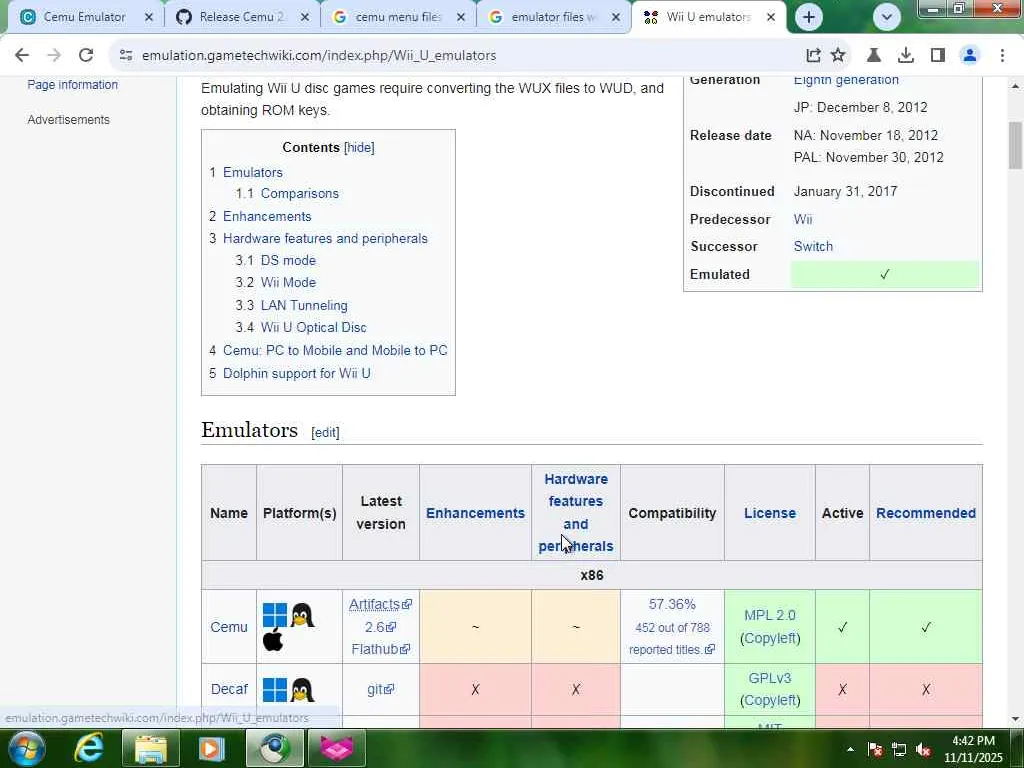The width and height of the screenshot is (1024, 768).
Task: Edit the Emulators section
Action: (325, 432)
